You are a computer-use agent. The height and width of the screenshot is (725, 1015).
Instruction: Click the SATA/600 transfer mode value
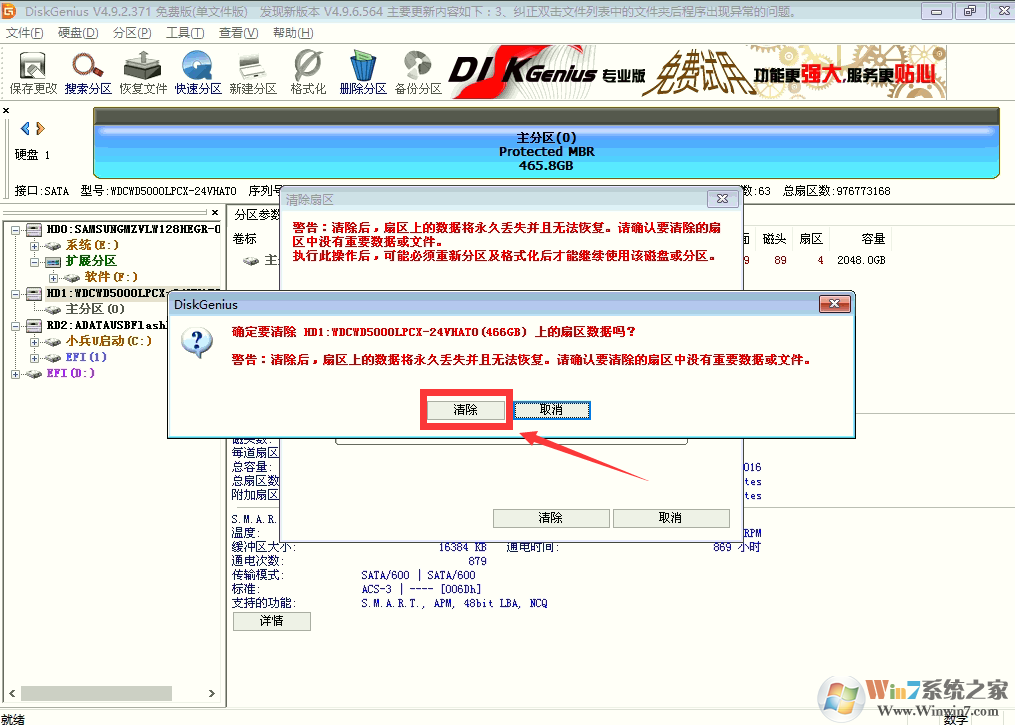point(418,575)
